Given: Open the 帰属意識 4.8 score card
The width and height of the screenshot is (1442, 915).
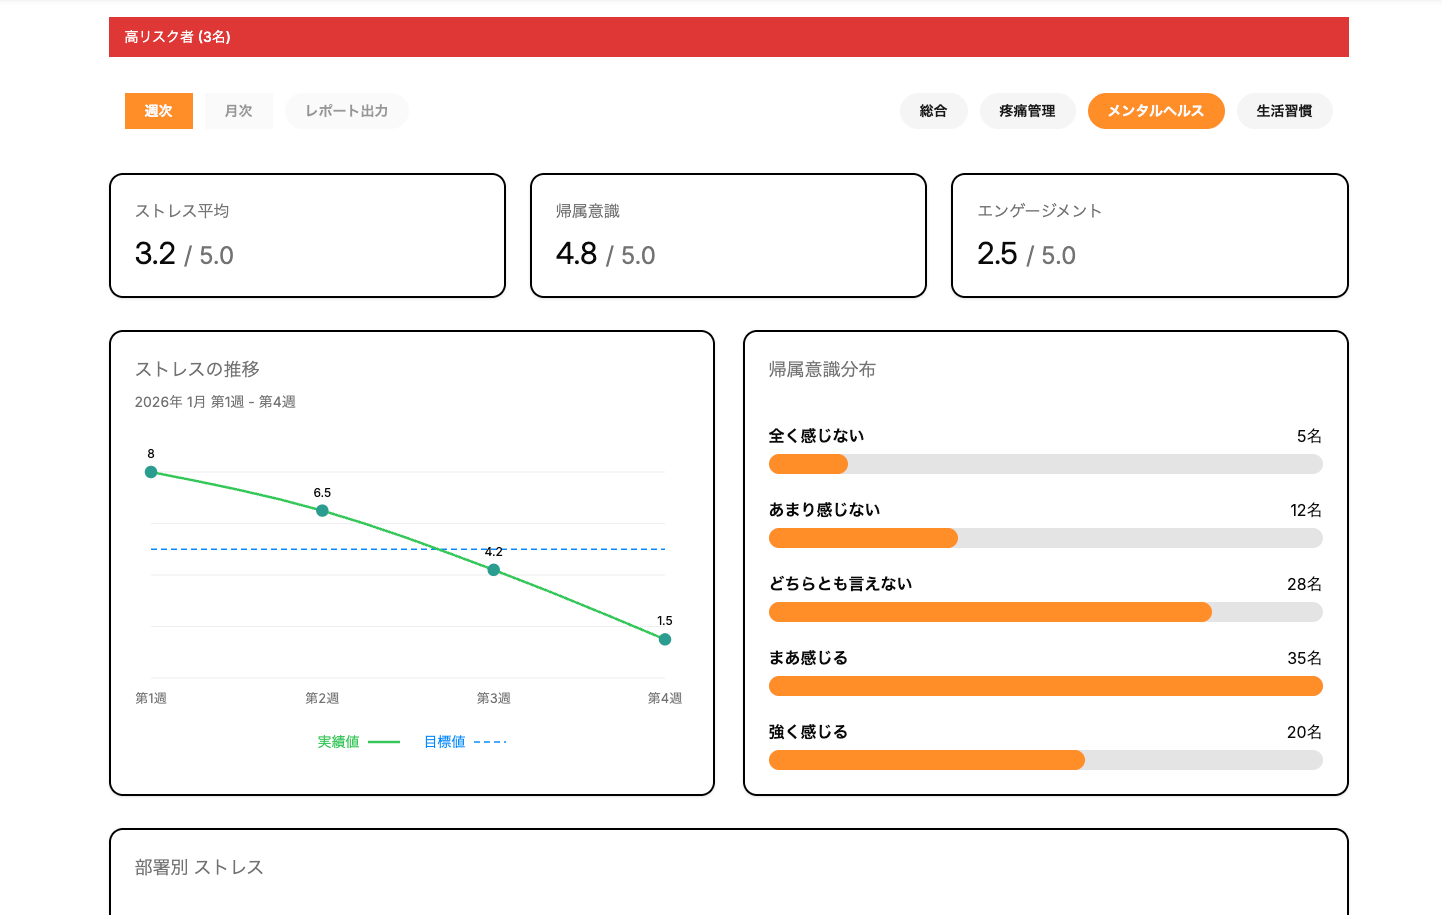Looking at the screenshot, I should coord(728,236).
